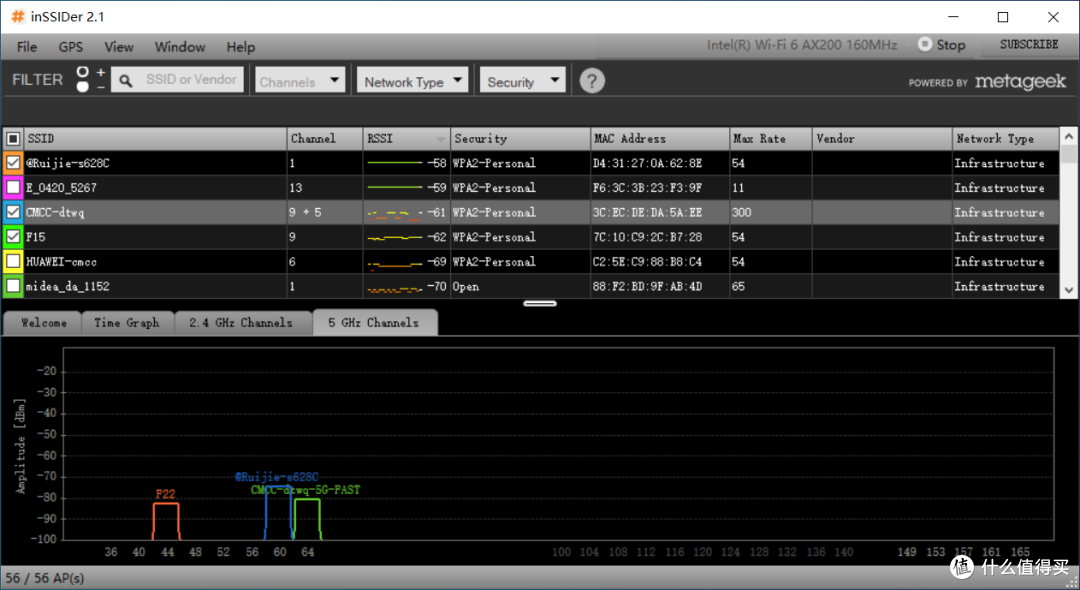This screenshot has width=1080, height=590.
Task: Check the midea_da_1152 network checkbox
Action: coord(13,286)
